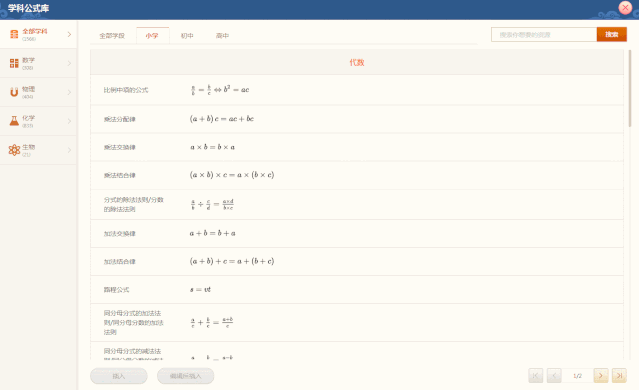Click the 生物 atom icon
The image size is (639, 390).
[14, 150]
